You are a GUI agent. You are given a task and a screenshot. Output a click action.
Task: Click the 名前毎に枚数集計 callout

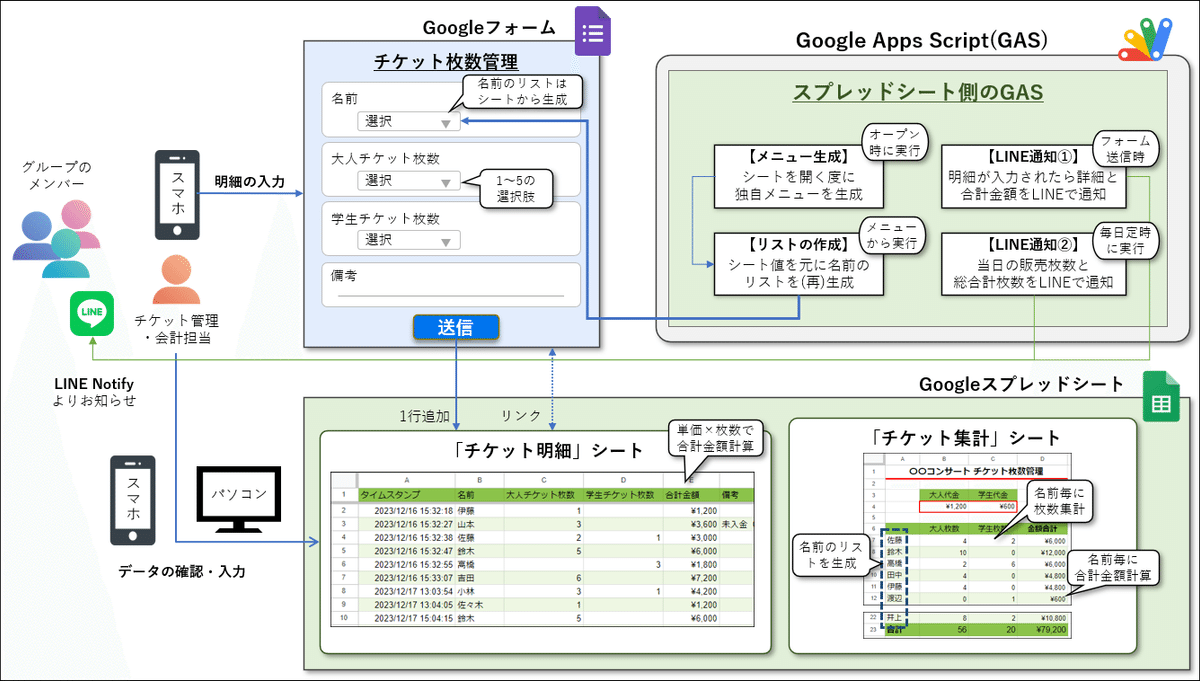[1060, 500]
